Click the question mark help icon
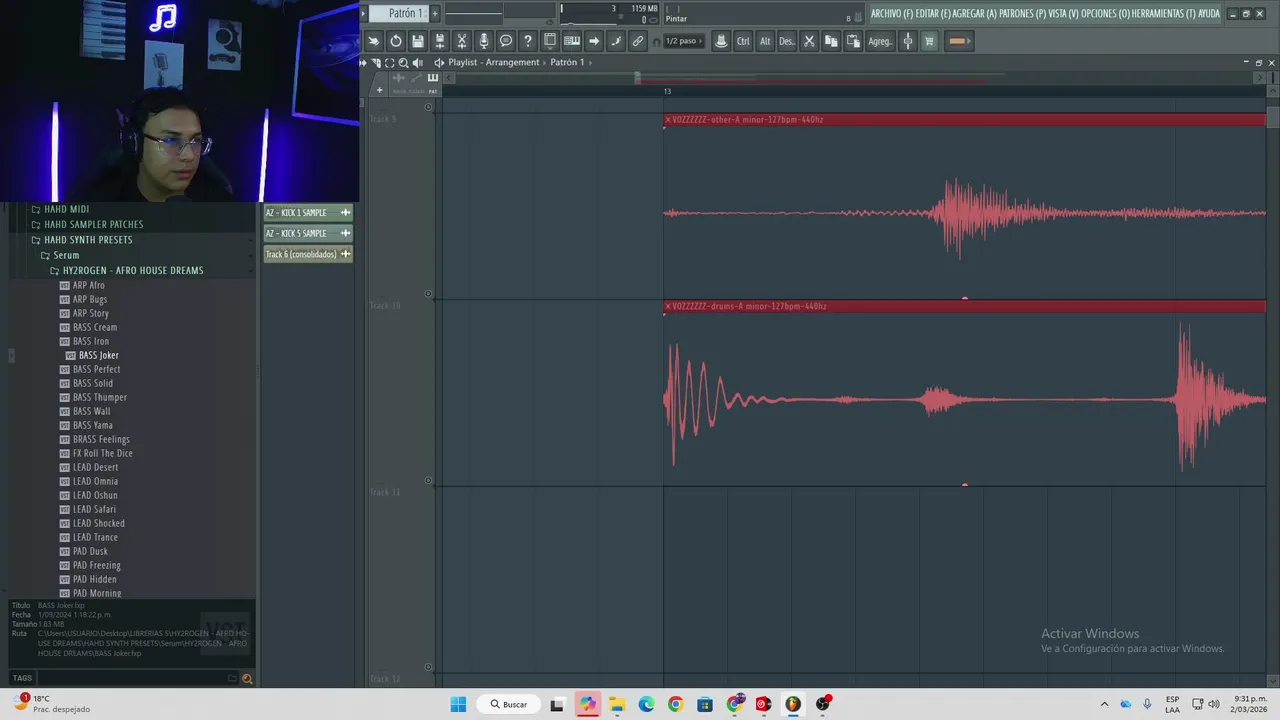Image resolution: width=1280 pixels, height=720 pixels. [528, 41]
